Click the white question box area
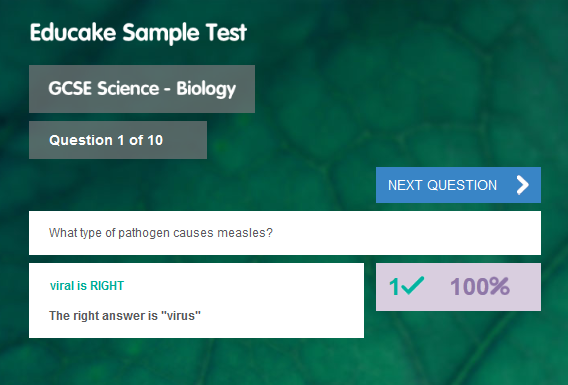The width and height of the screenshot is (568, 385). [x=285, y=233]
